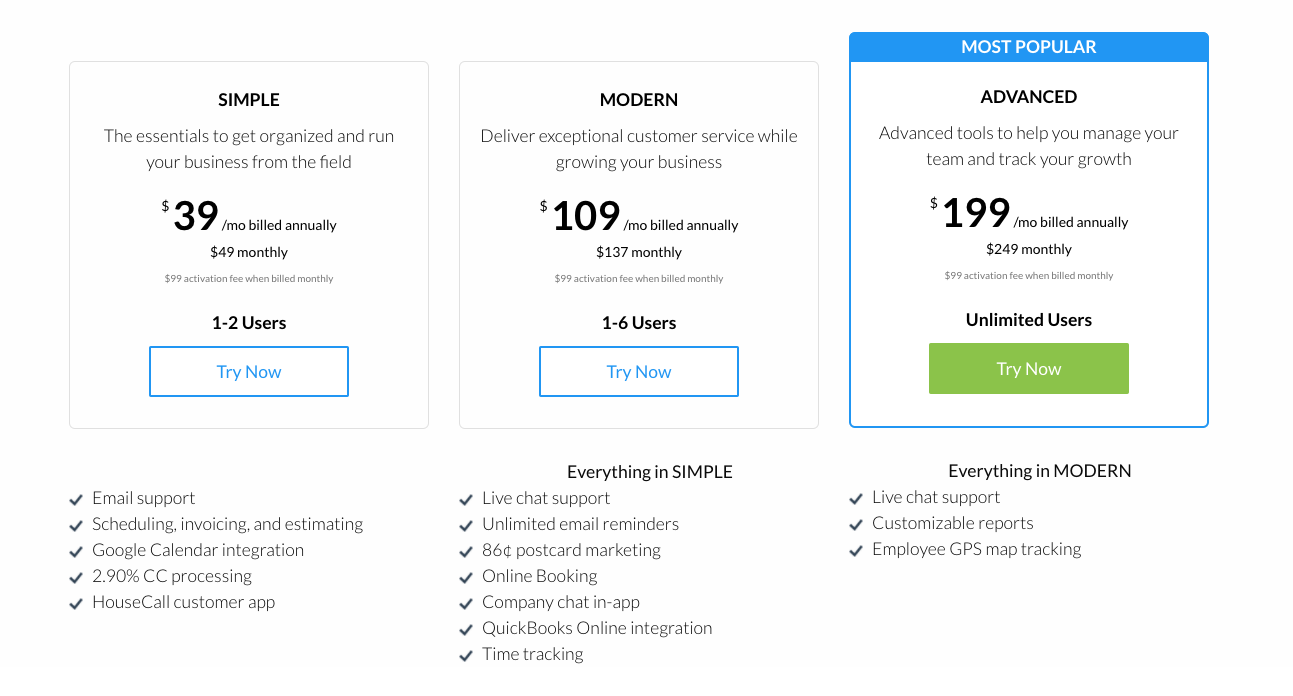1293x696 pixels.
Task: Click checkmark next to Online Booking
Action: [x=466, y=577]
